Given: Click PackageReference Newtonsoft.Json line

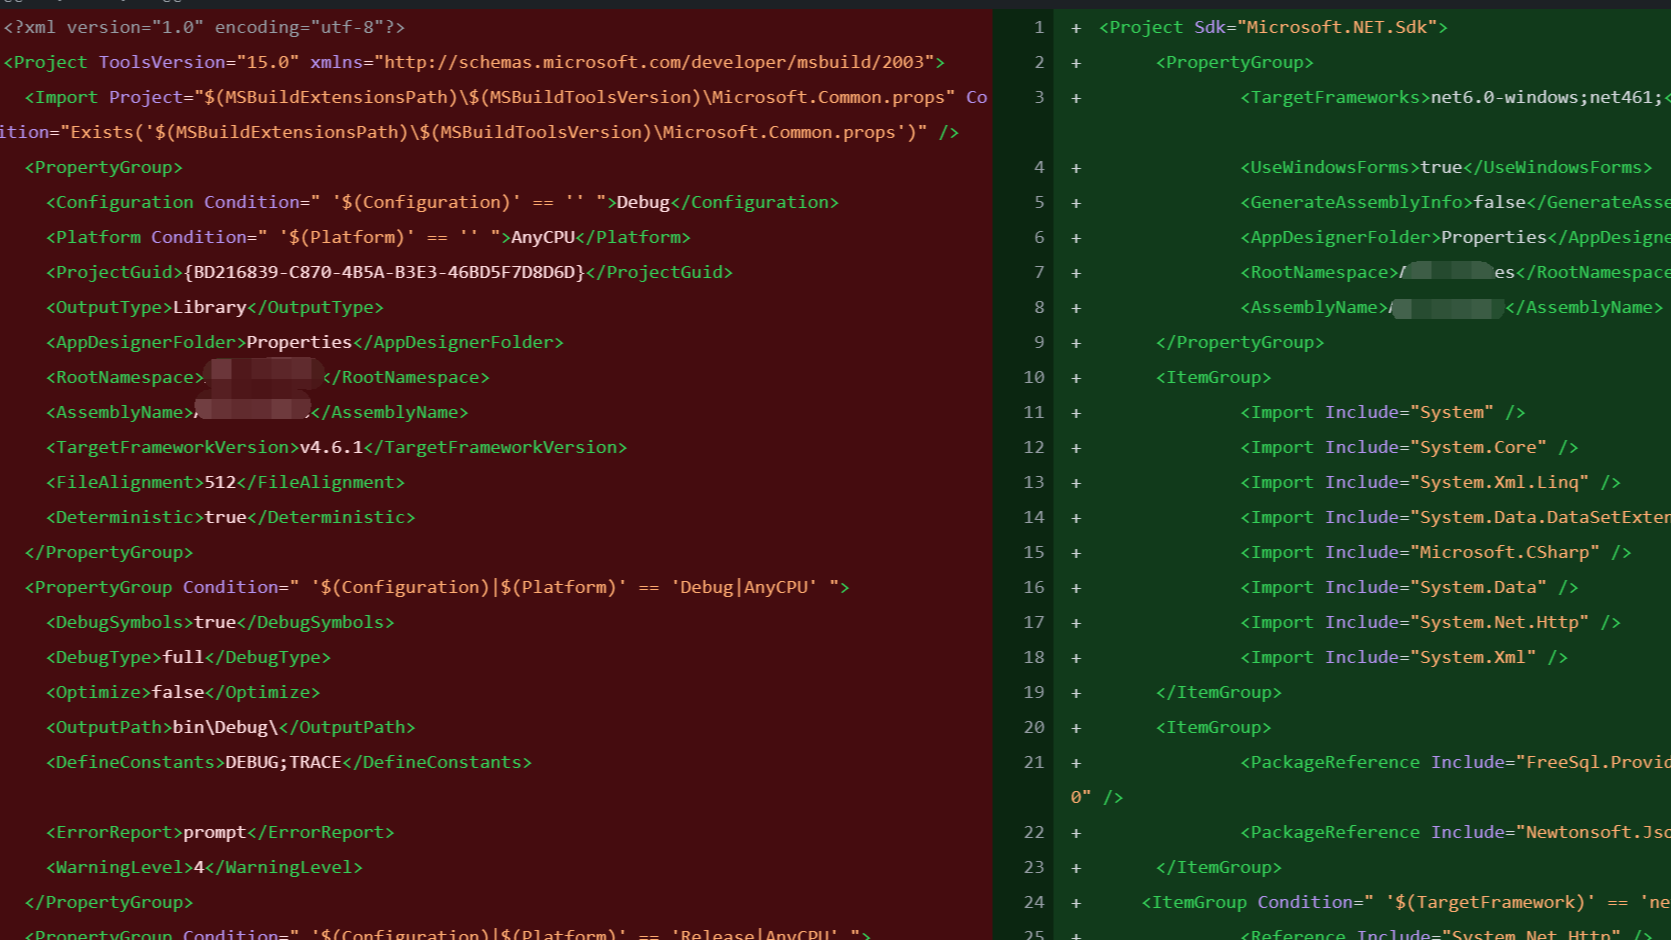Looking at the screenshot, I should click(1455, 832).
